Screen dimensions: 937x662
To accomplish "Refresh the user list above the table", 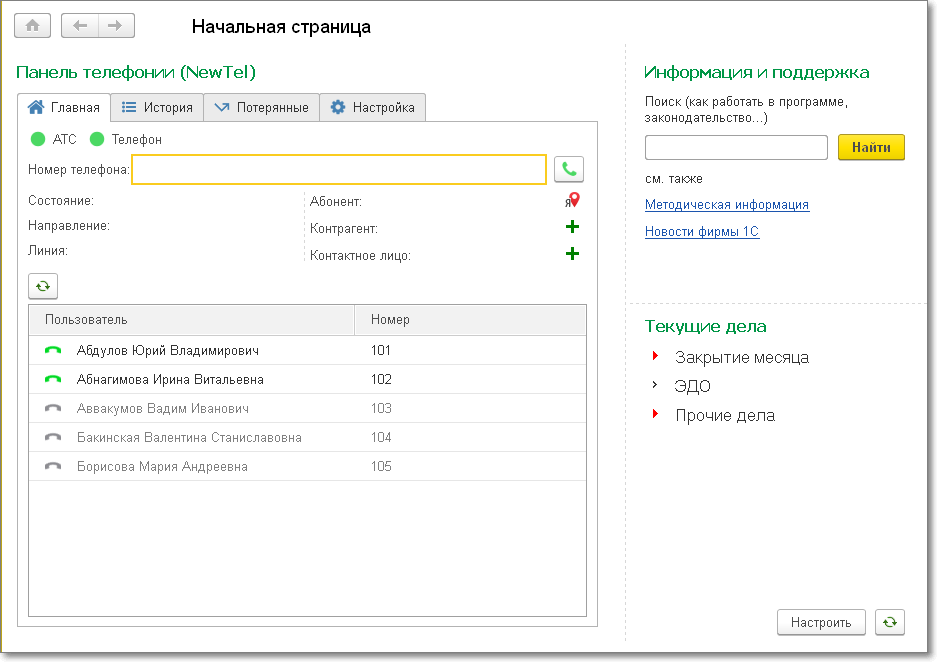I will [43, 286].
